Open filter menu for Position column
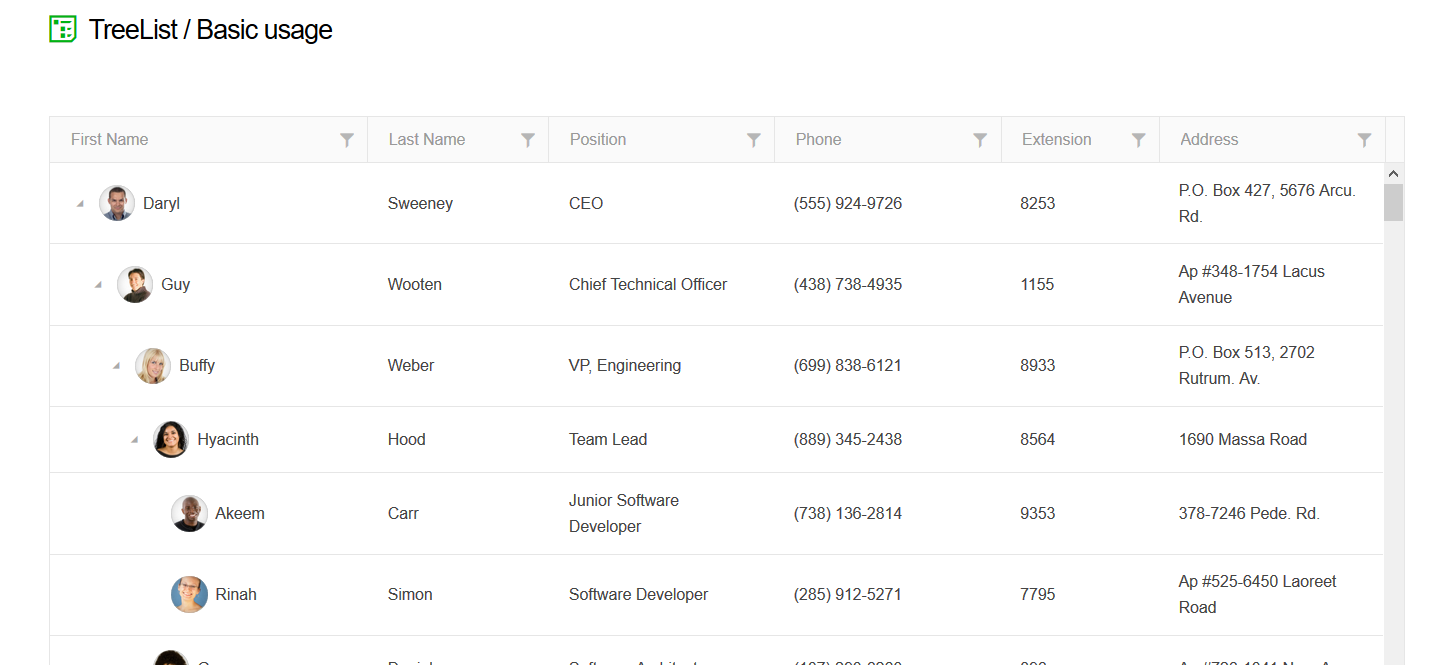The image size is (1440, 665). point(754,140)
